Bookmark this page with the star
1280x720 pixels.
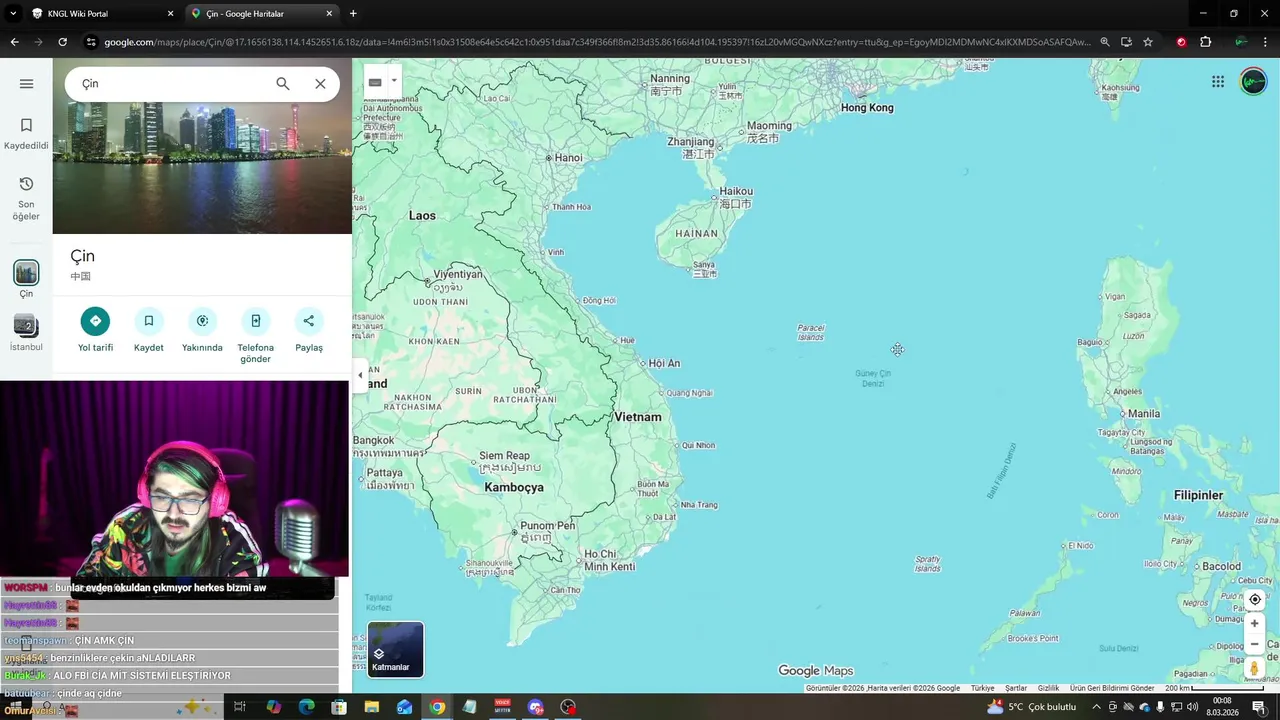[x=1148, y=42]
